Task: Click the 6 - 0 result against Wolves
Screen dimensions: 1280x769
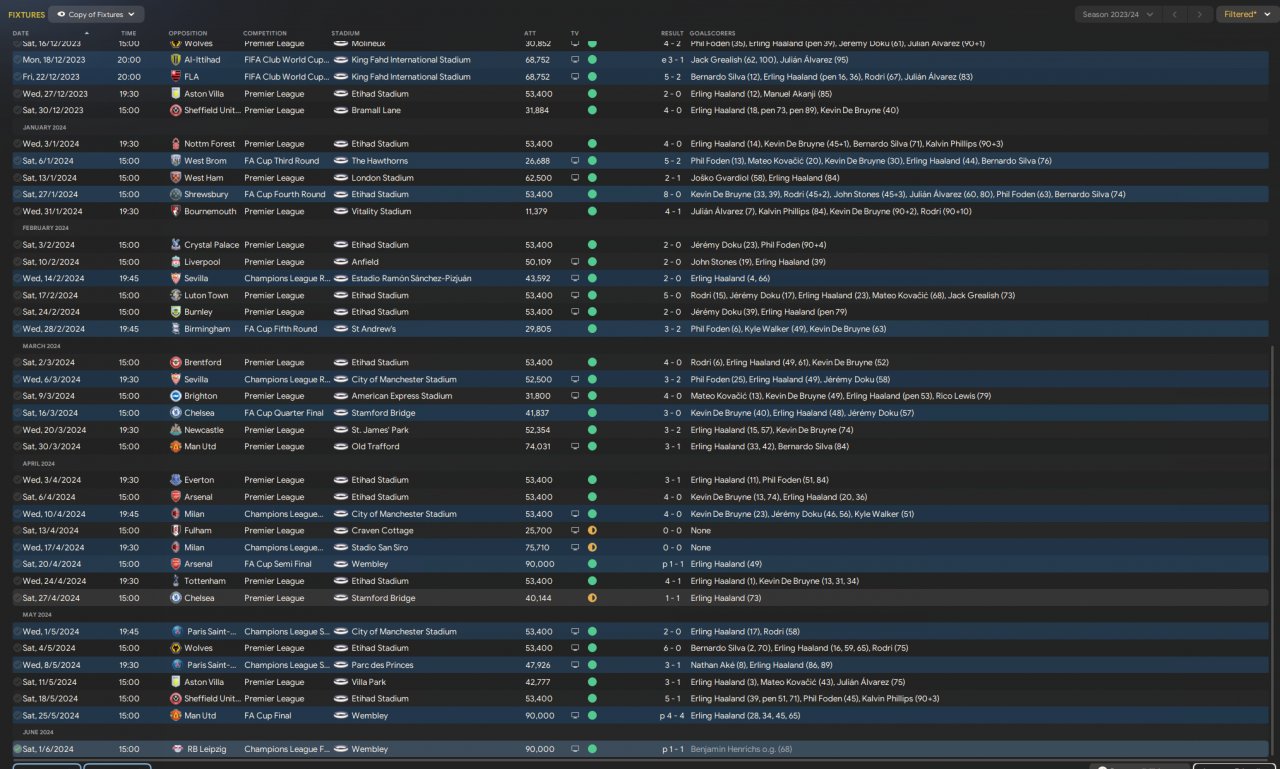Action: point(672,648)
